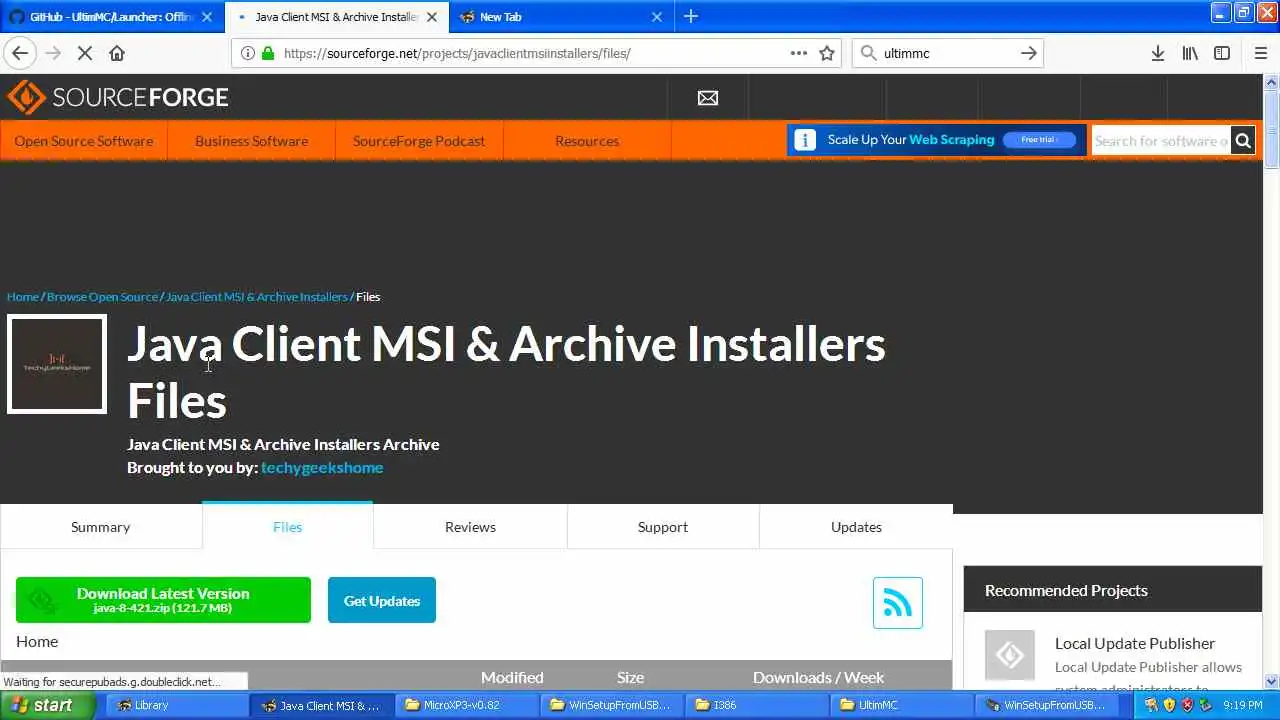Click the SourceForge search magnifier button

click(1243, 141)
